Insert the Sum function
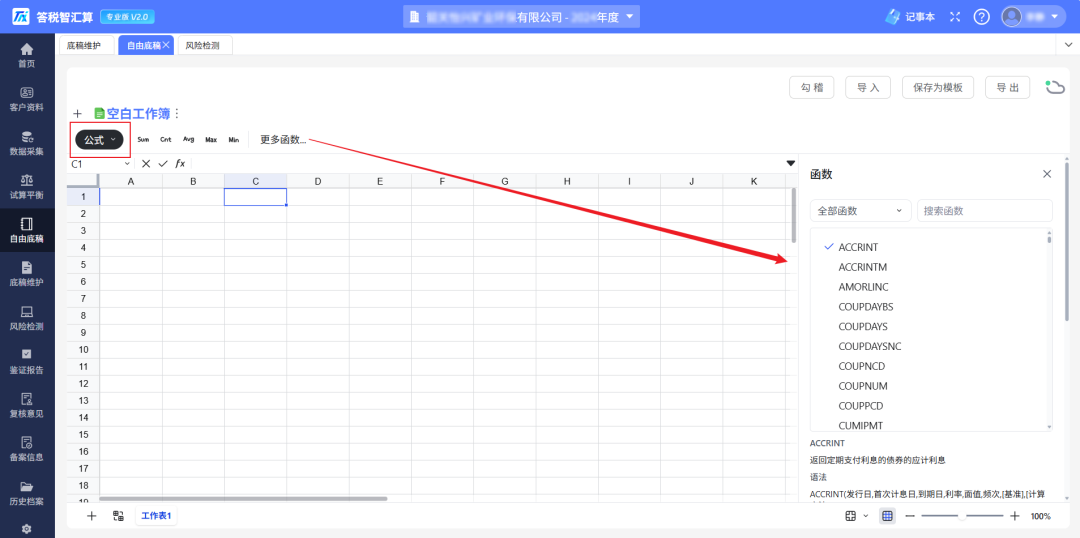The image size is (1080, 538). (143, 139)
